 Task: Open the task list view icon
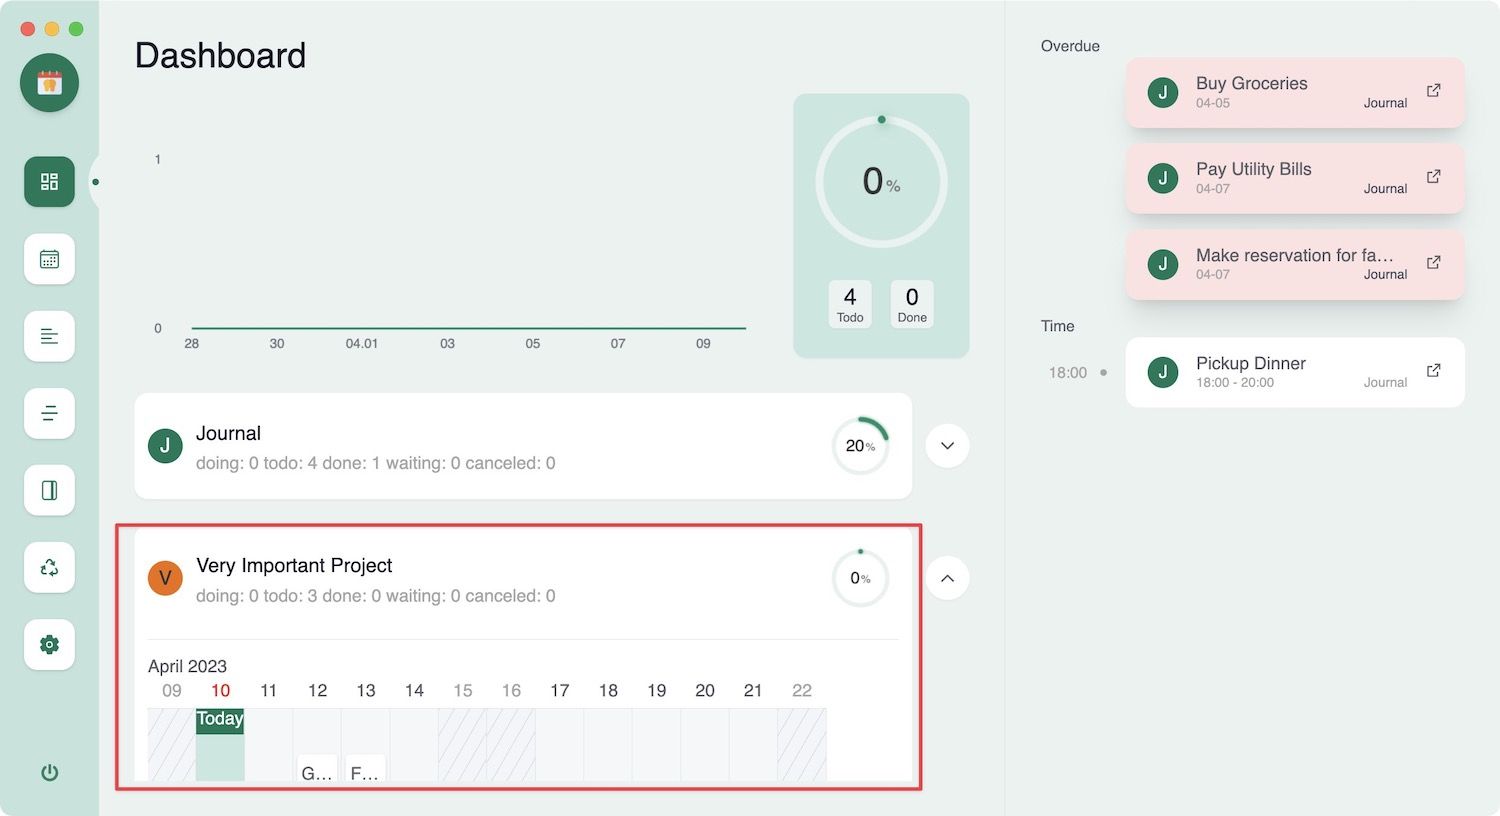49,336
